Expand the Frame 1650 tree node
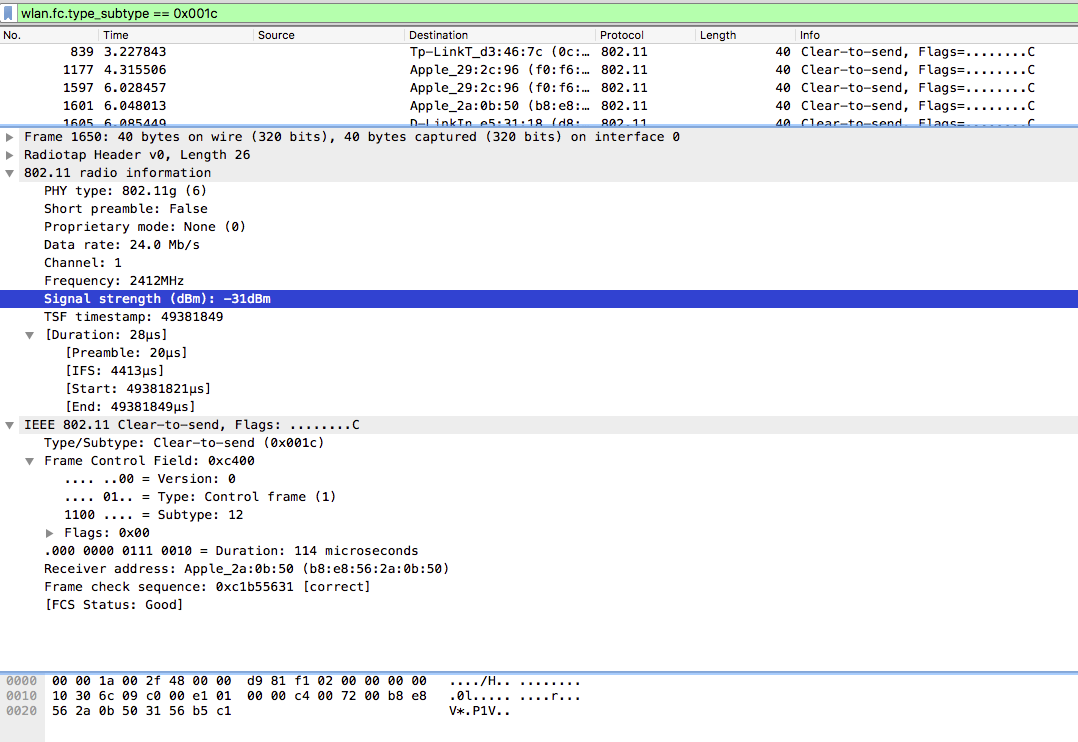The image size is (1078, 742). tap(10, 137)
